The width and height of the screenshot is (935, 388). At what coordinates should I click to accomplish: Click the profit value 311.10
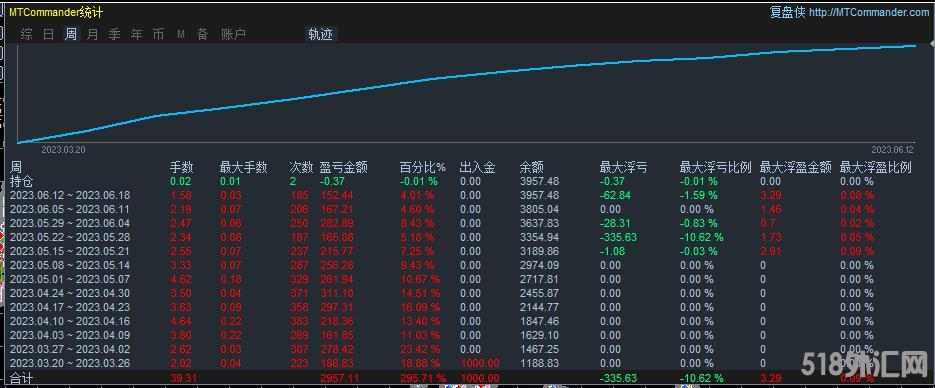(x=337, y=293)
